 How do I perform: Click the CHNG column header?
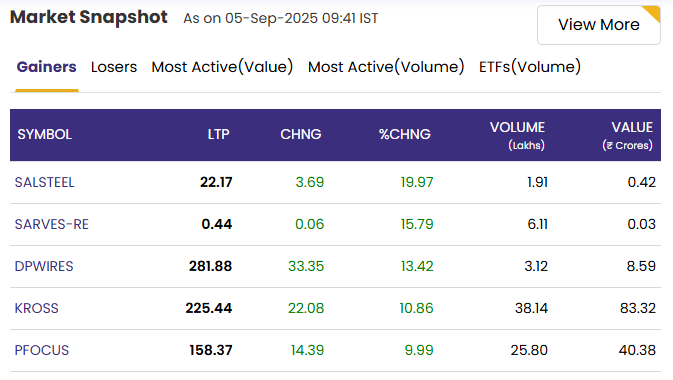point(300,134)
